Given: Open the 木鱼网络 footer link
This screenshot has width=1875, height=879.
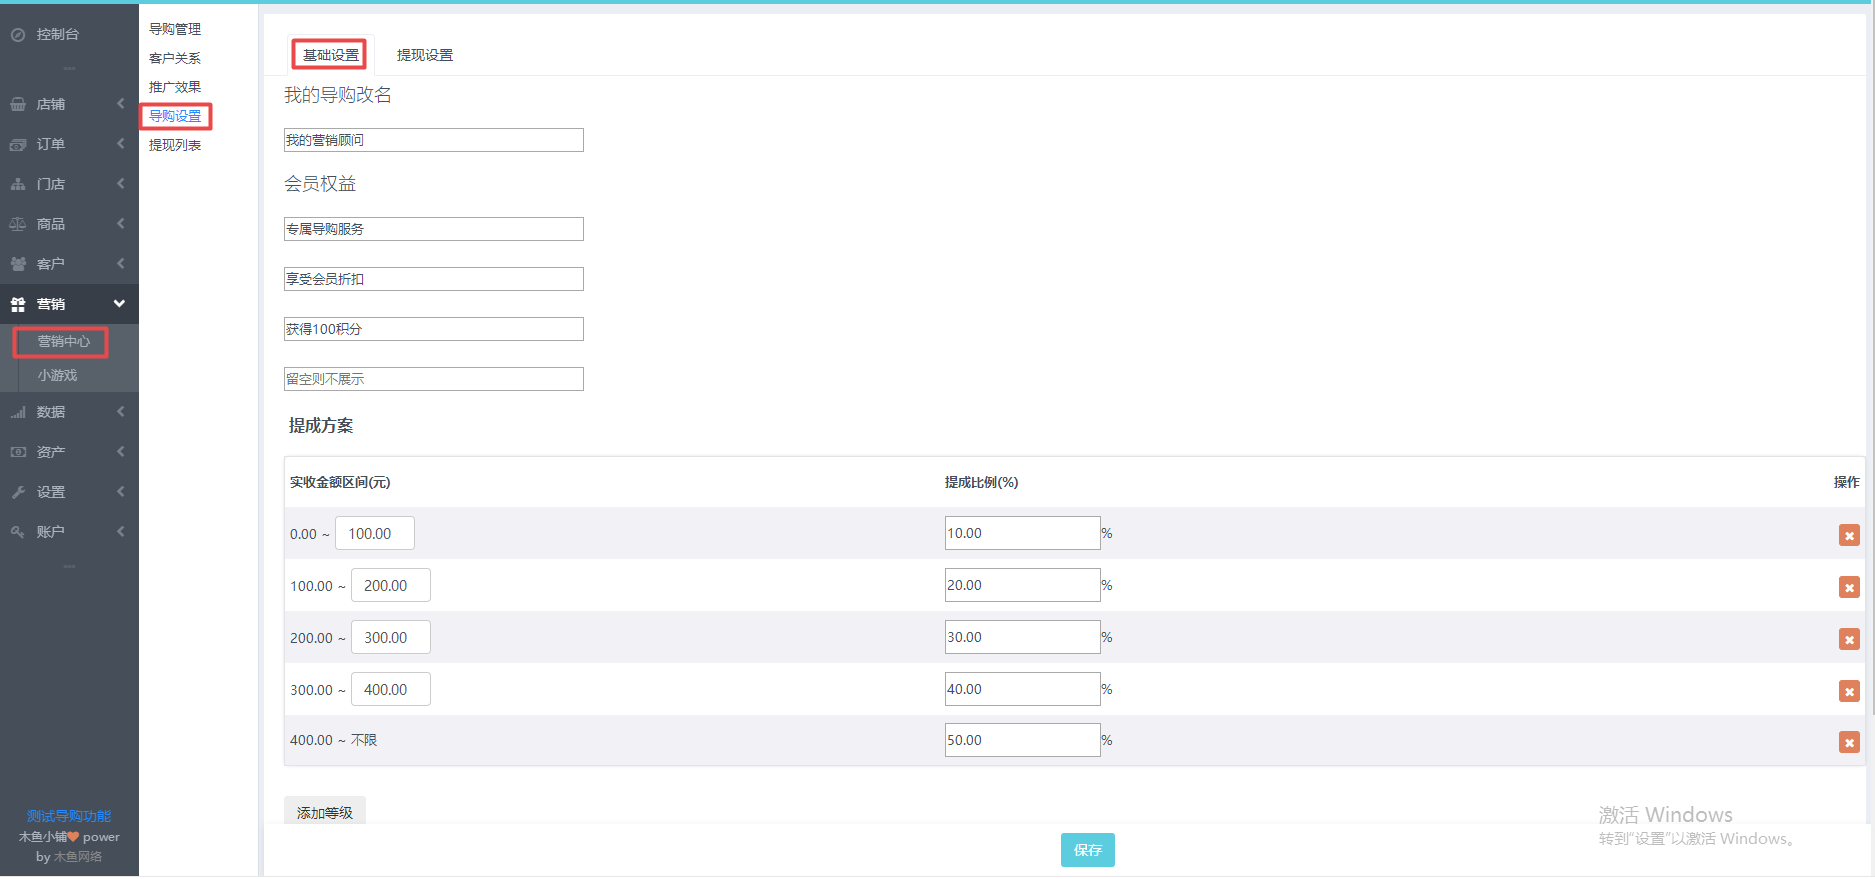Looking at the screenshot, I should tap(78, 857).
